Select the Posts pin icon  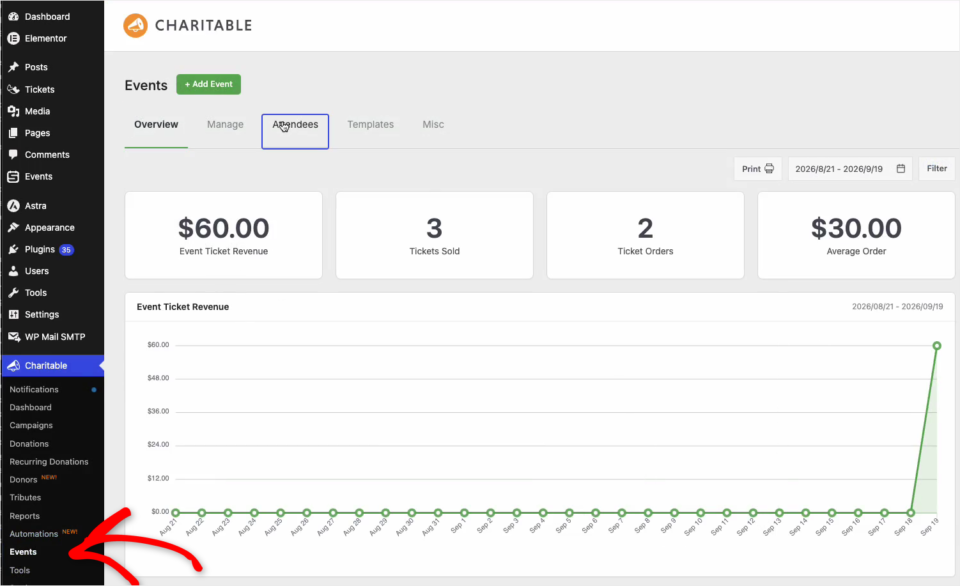pos(13,67)
